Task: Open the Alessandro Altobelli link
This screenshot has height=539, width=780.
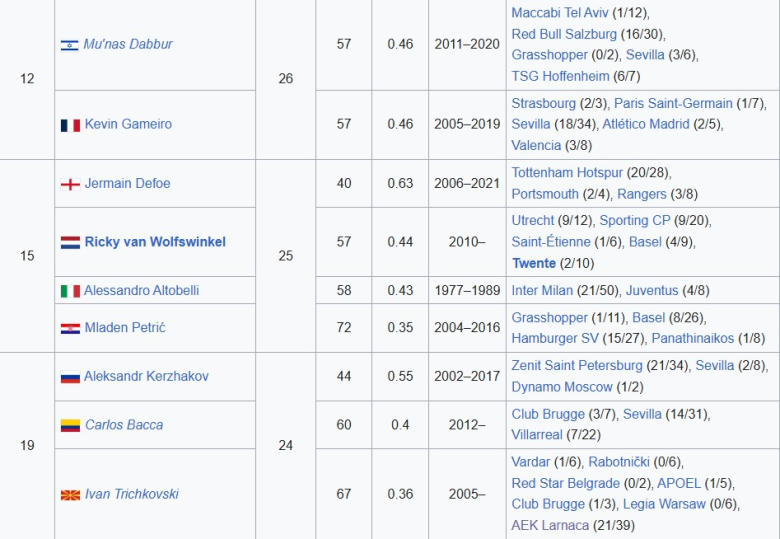Action: (x=141, y=290)
